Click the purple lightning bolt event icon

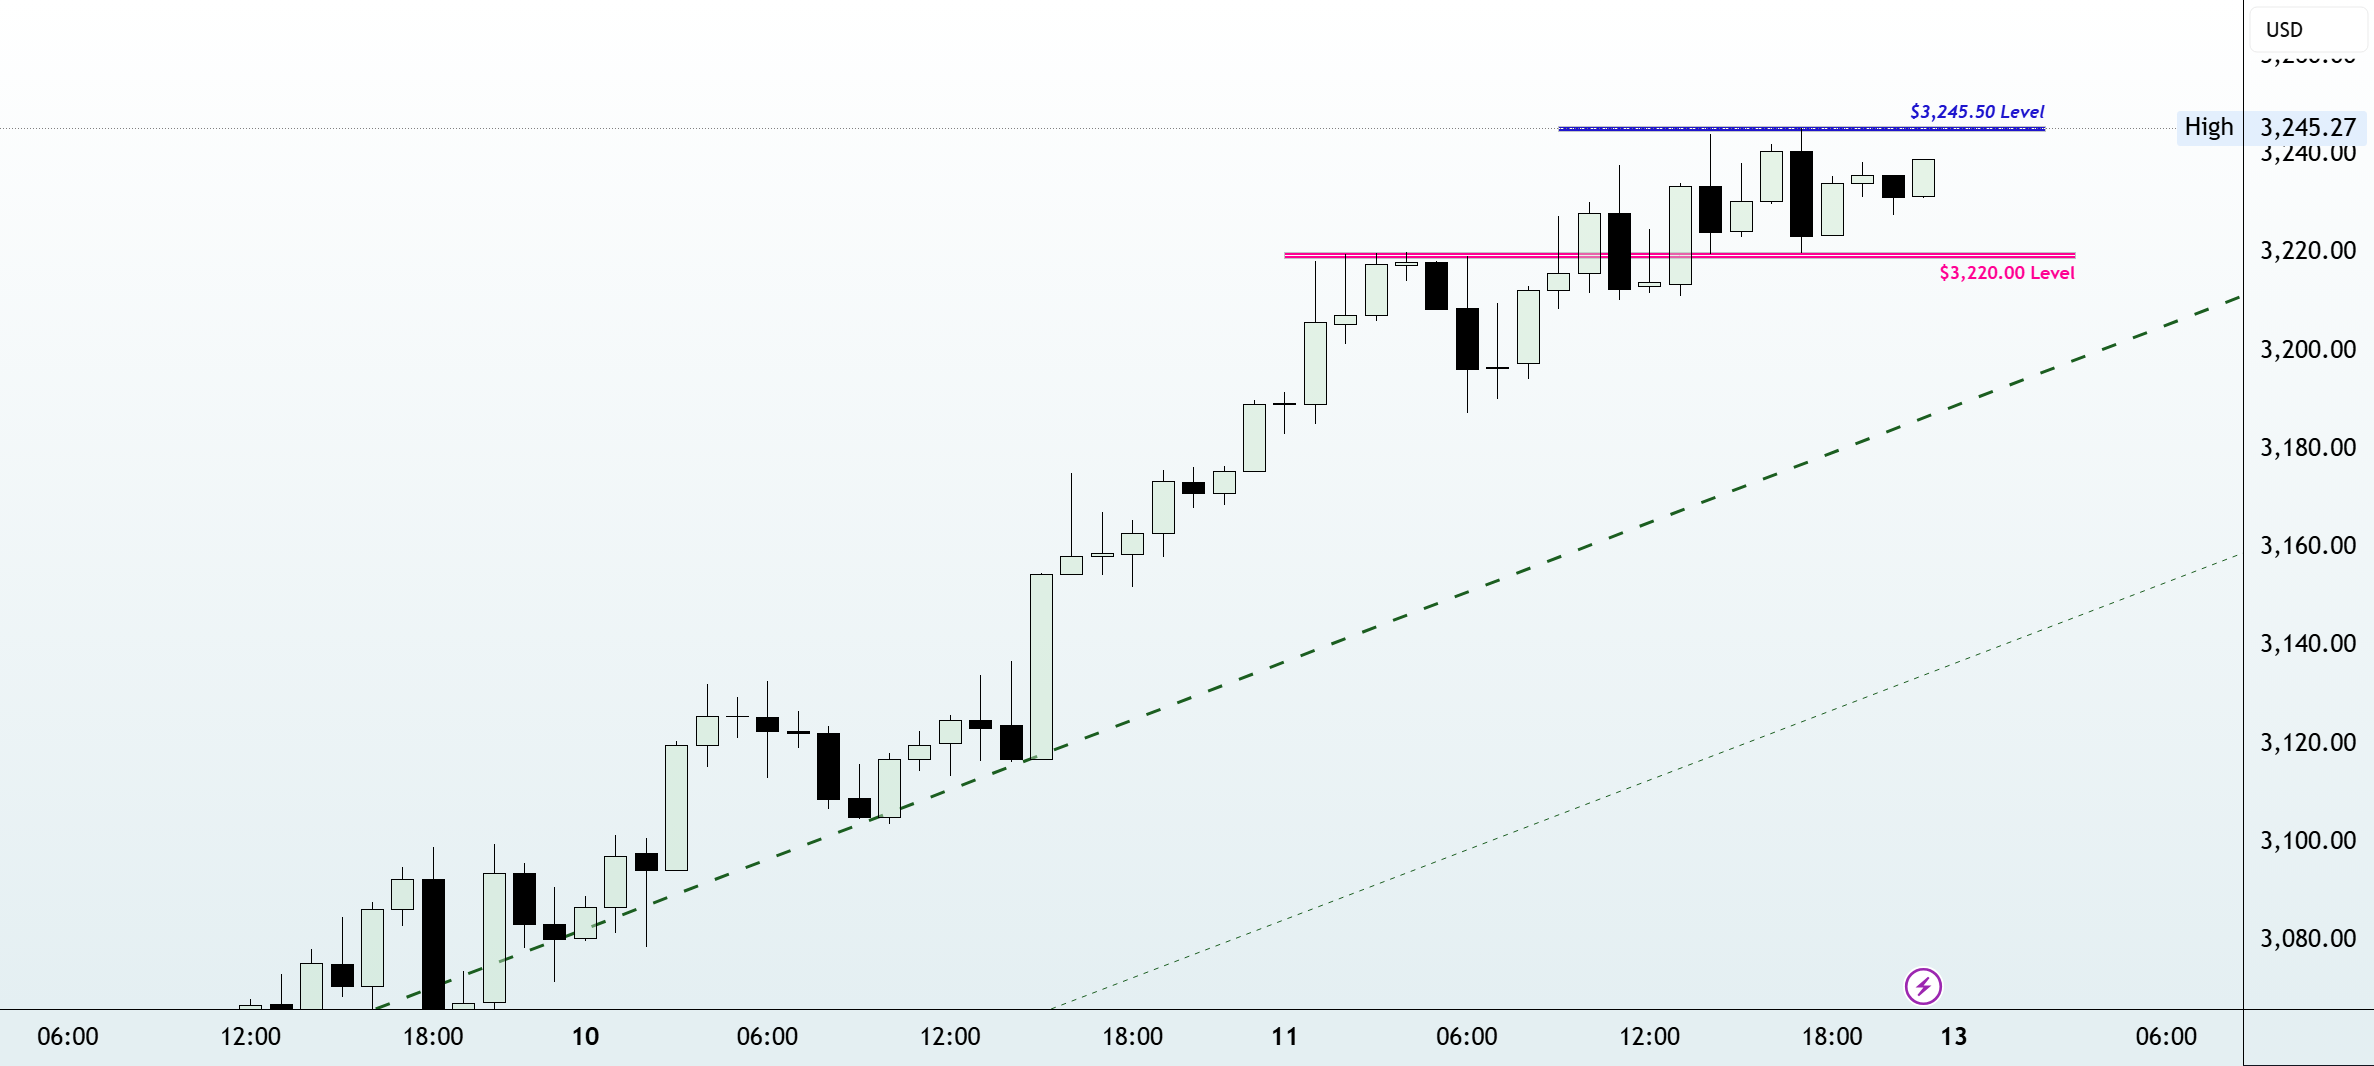(1923, 986)
